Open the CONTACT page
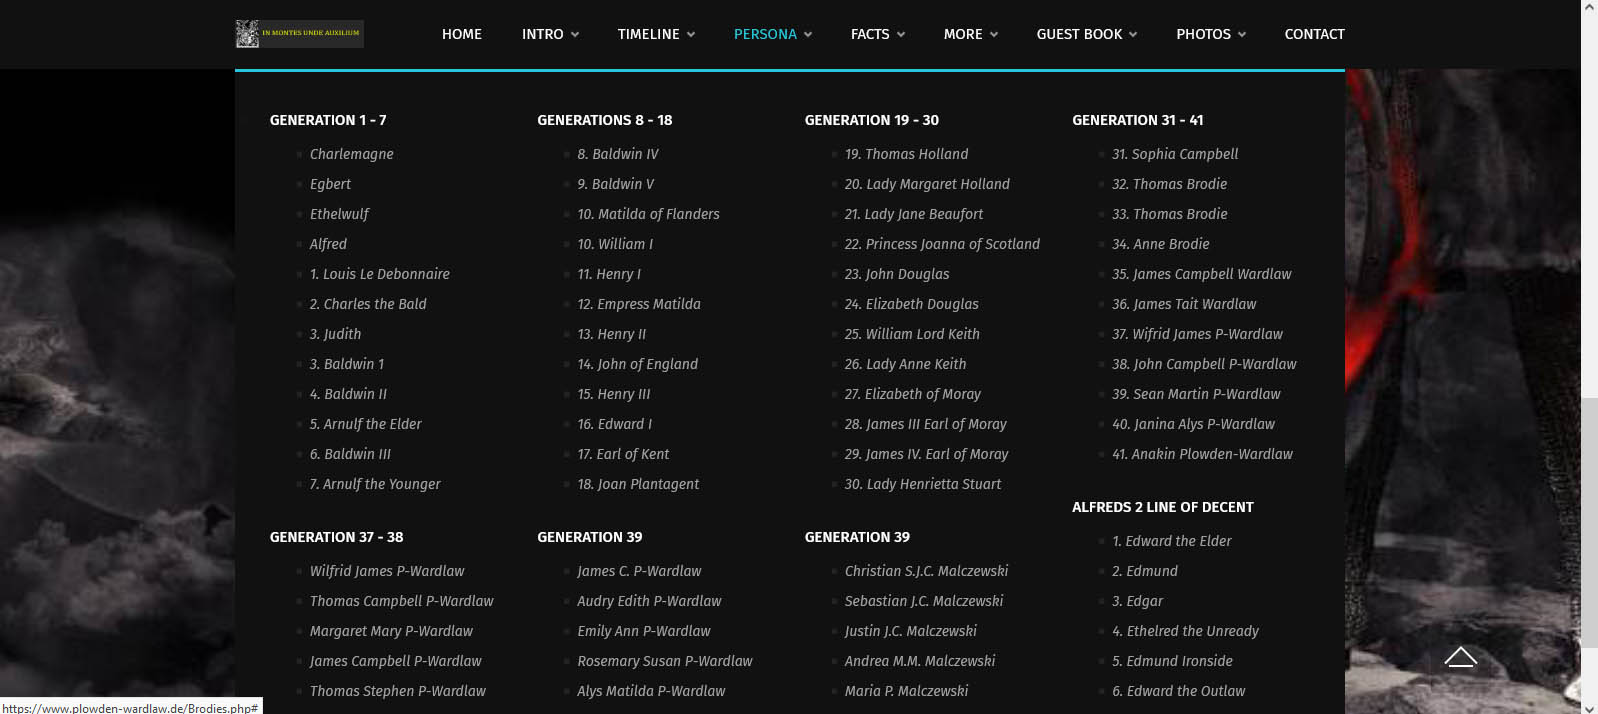Image resolution: width=1598 pixels, height=714 pixels. 1314,34
